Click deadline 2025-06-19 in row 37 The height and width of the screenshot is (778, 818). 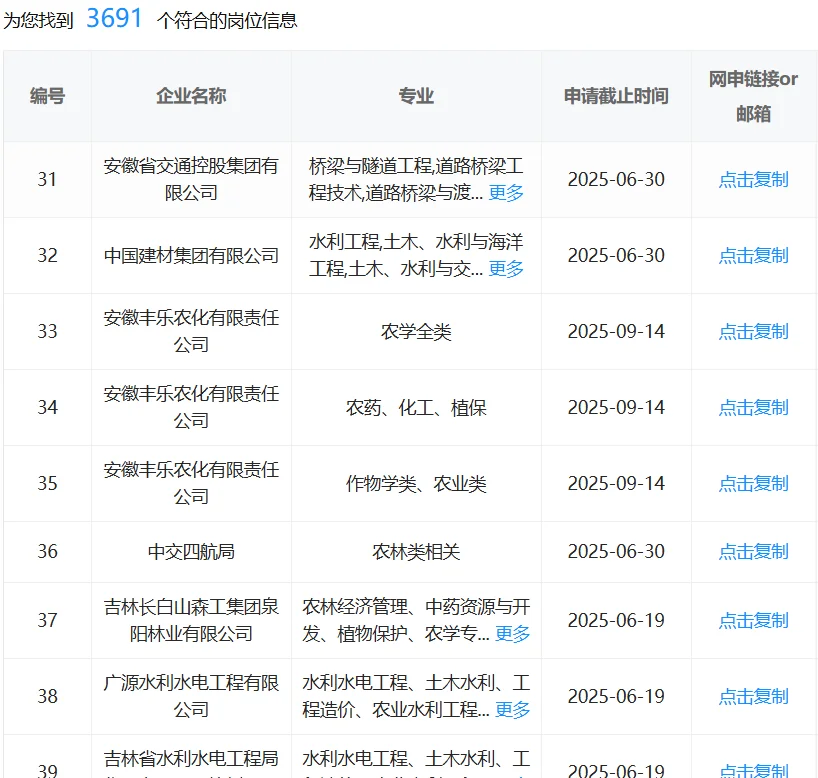coord(616,620)
